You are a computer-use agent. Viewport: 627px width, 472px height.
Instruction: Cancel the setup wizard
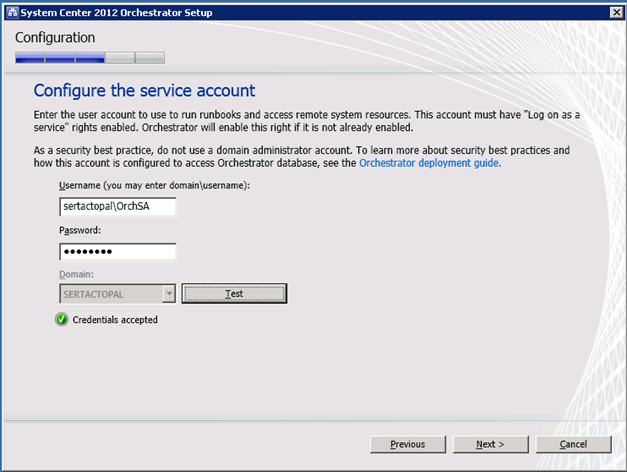point(573,444)
